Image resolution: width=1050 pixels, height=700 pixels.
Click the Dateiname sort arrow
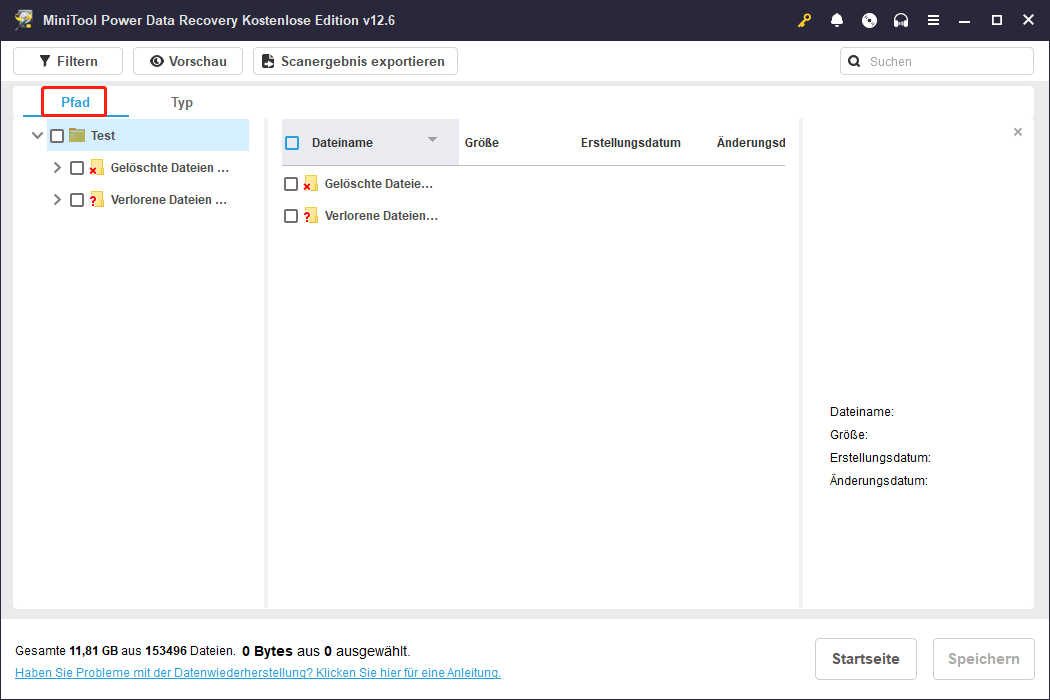tap(433, 139)
